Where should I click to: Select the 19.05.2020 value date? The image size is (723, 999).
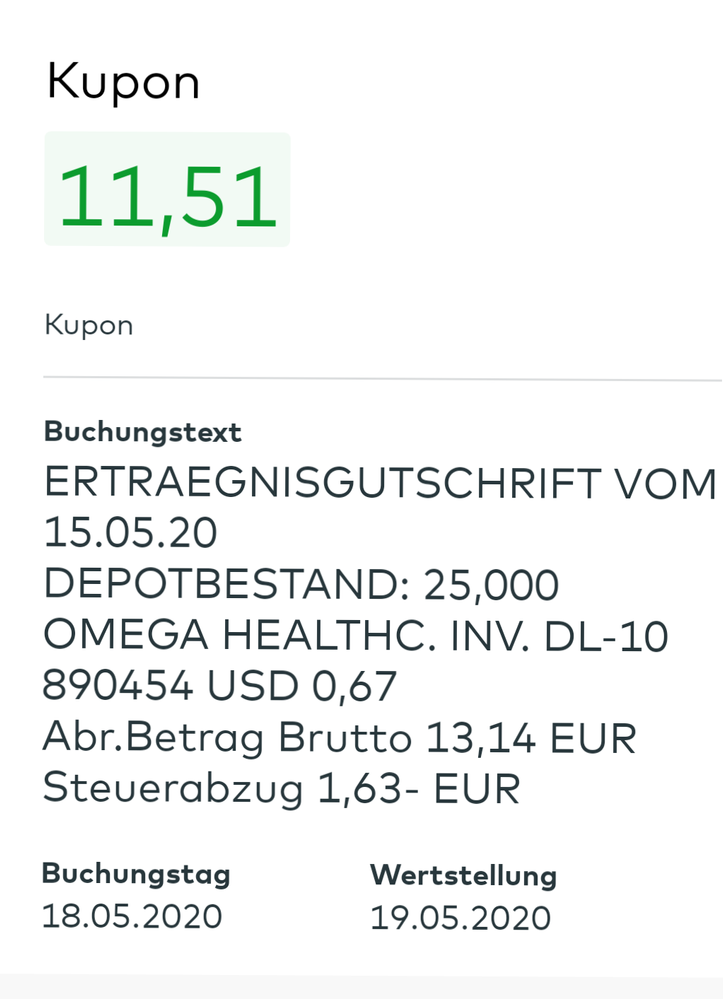click(x=460, y=917)
